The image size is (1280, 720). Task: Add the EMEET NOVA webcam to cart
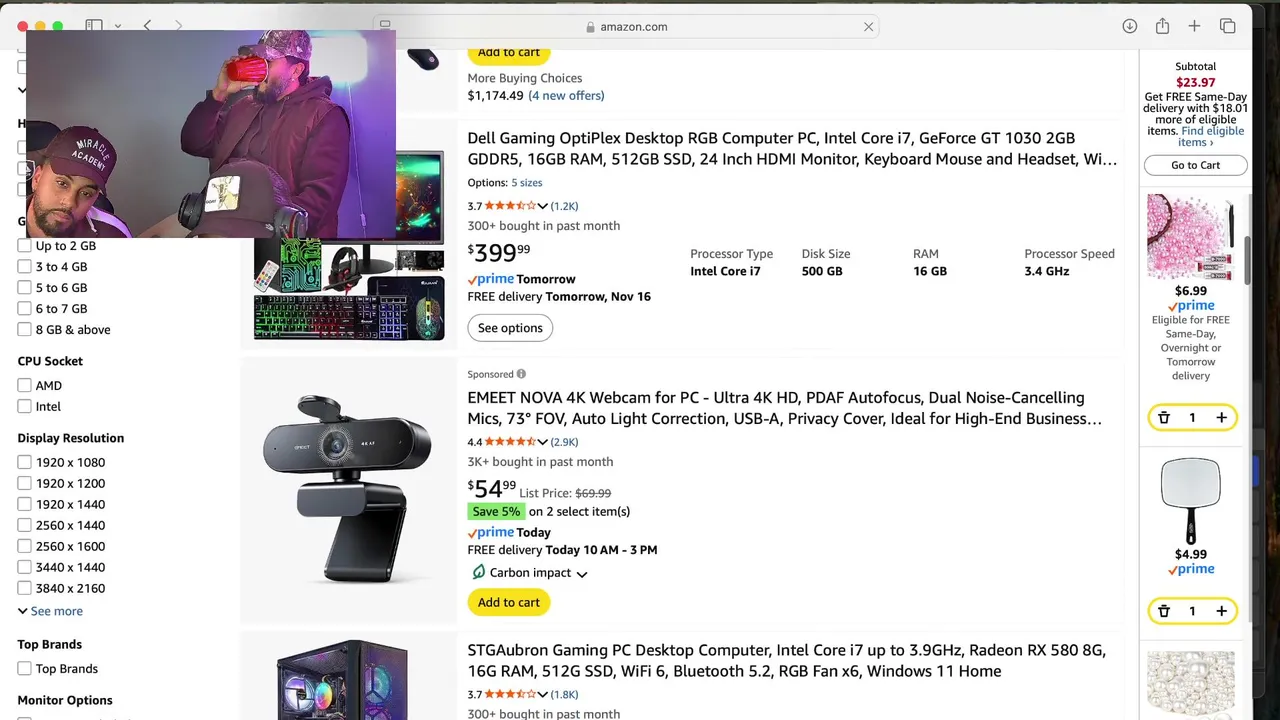(x=508, y=602)
